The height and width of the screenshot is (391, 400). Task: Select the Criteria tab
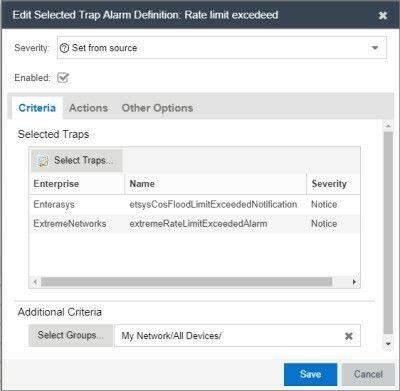37,108
